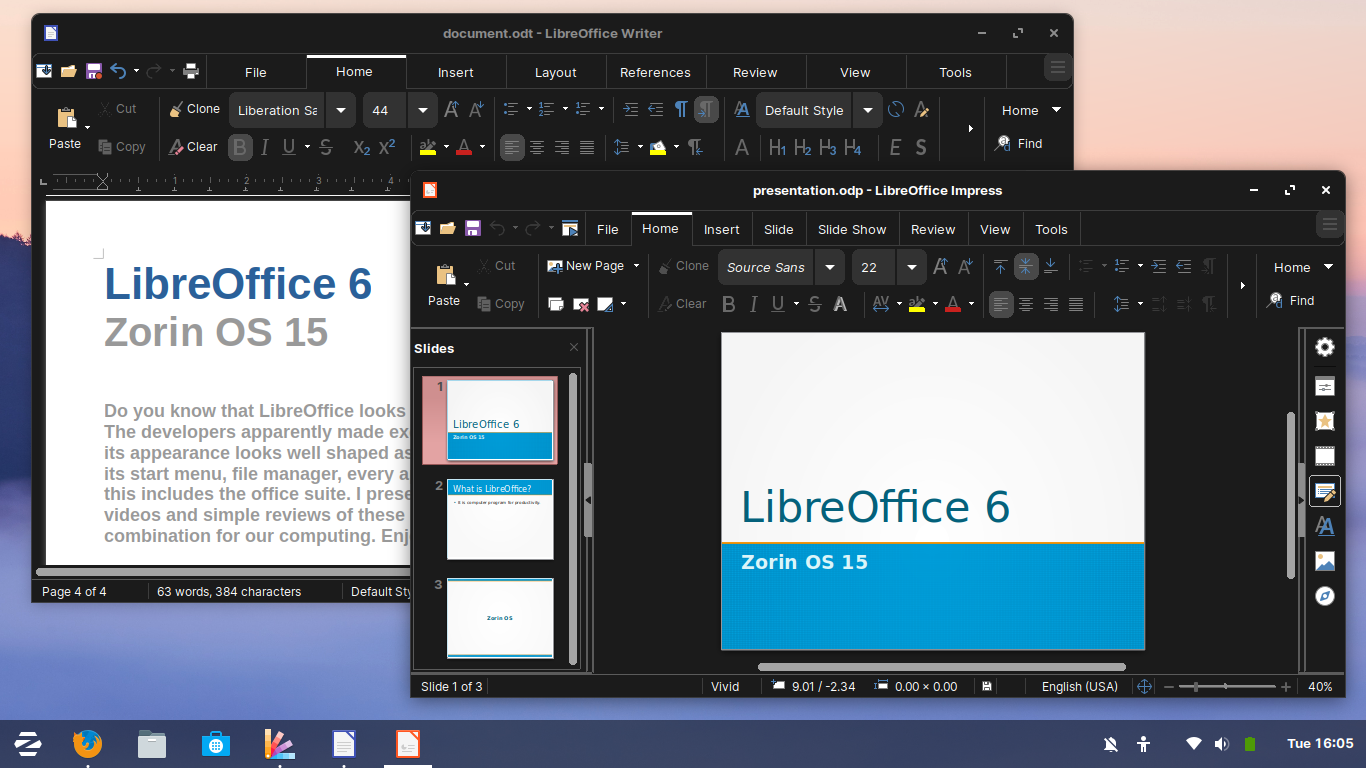1366x768 pixels.
Task: Click the Save icon in the Writer toolbar
Action: click(94, 71)
